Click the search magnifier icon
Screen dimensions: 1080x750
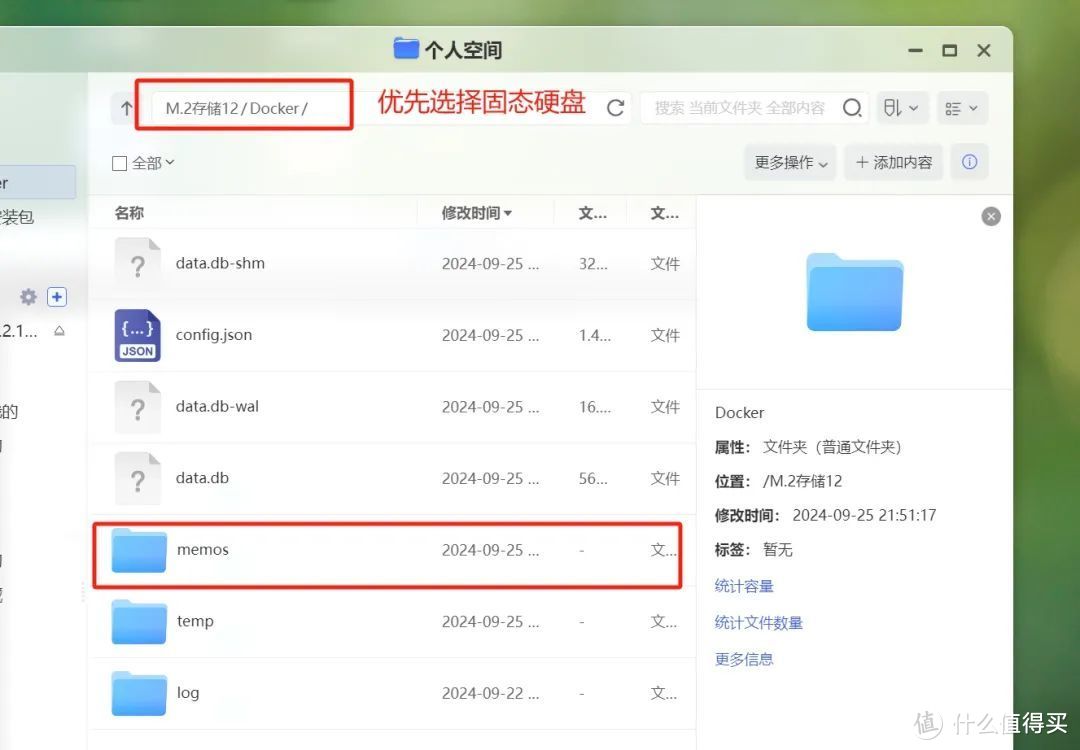tap(852, 107)
